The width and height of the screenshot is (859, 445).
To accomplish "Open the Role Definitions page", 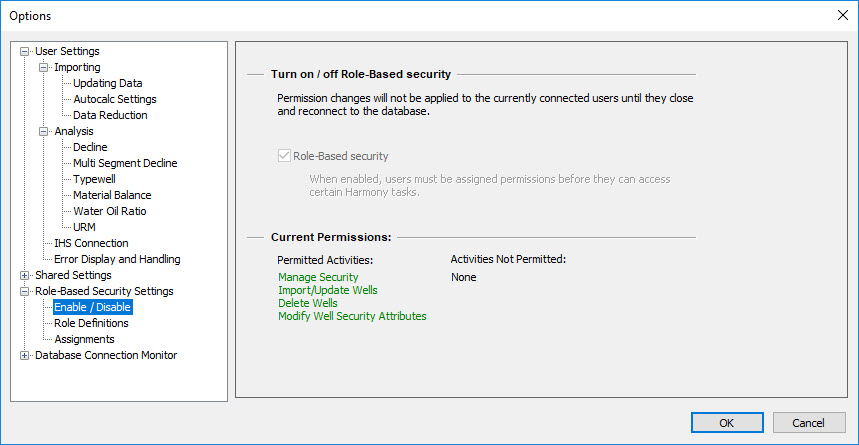I will [x=91, y=323].
